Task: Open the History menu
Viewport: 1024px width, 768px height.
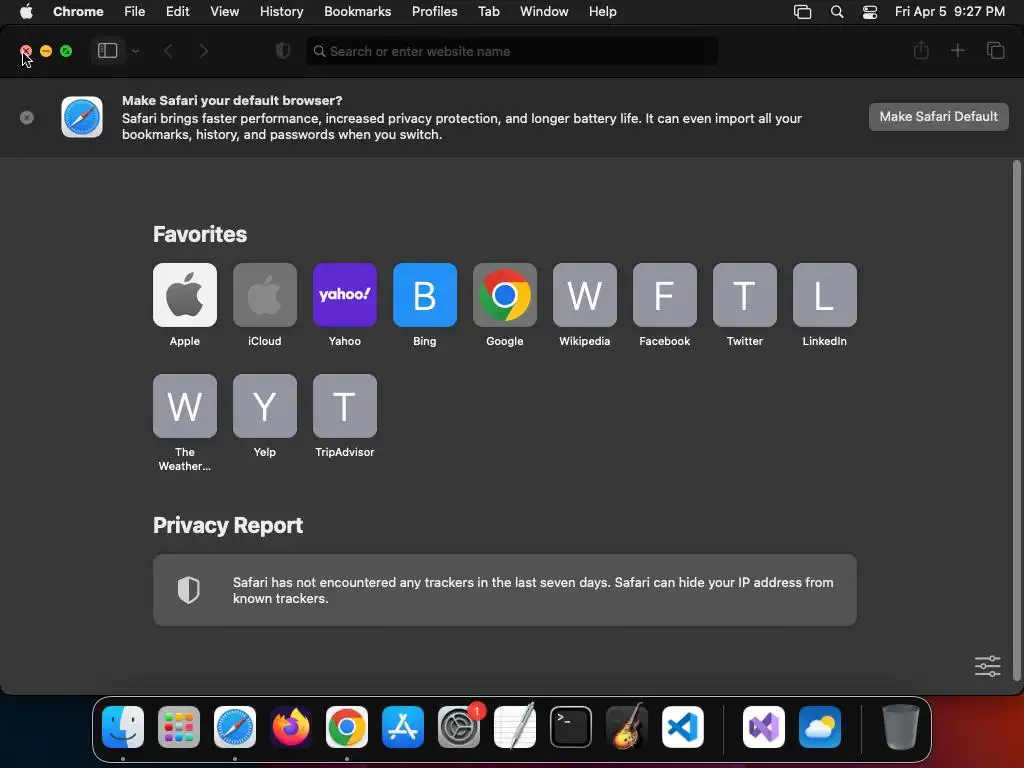Action: 281,11
